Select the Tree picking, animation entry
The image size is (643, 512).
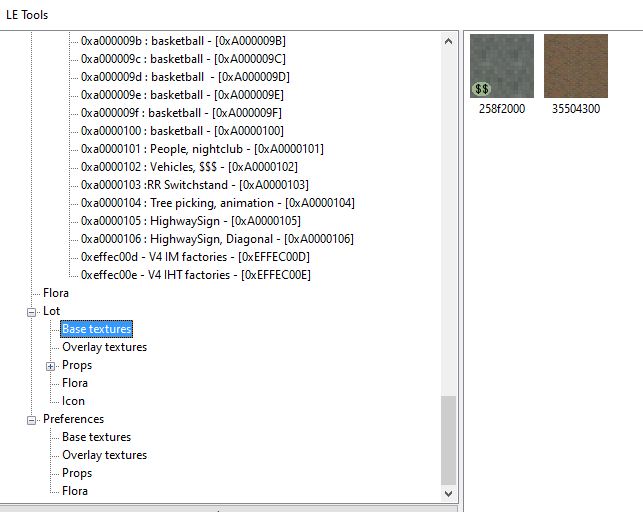pos(217,203)
